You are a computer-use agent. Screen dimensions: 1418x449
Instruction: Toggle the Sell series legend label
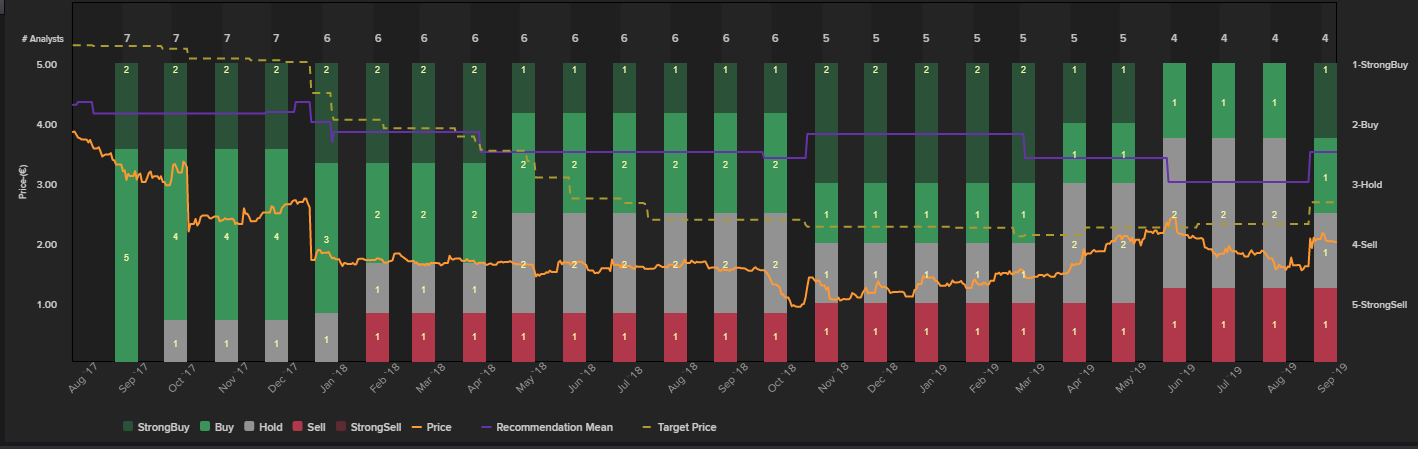click(x=314, y=427)
